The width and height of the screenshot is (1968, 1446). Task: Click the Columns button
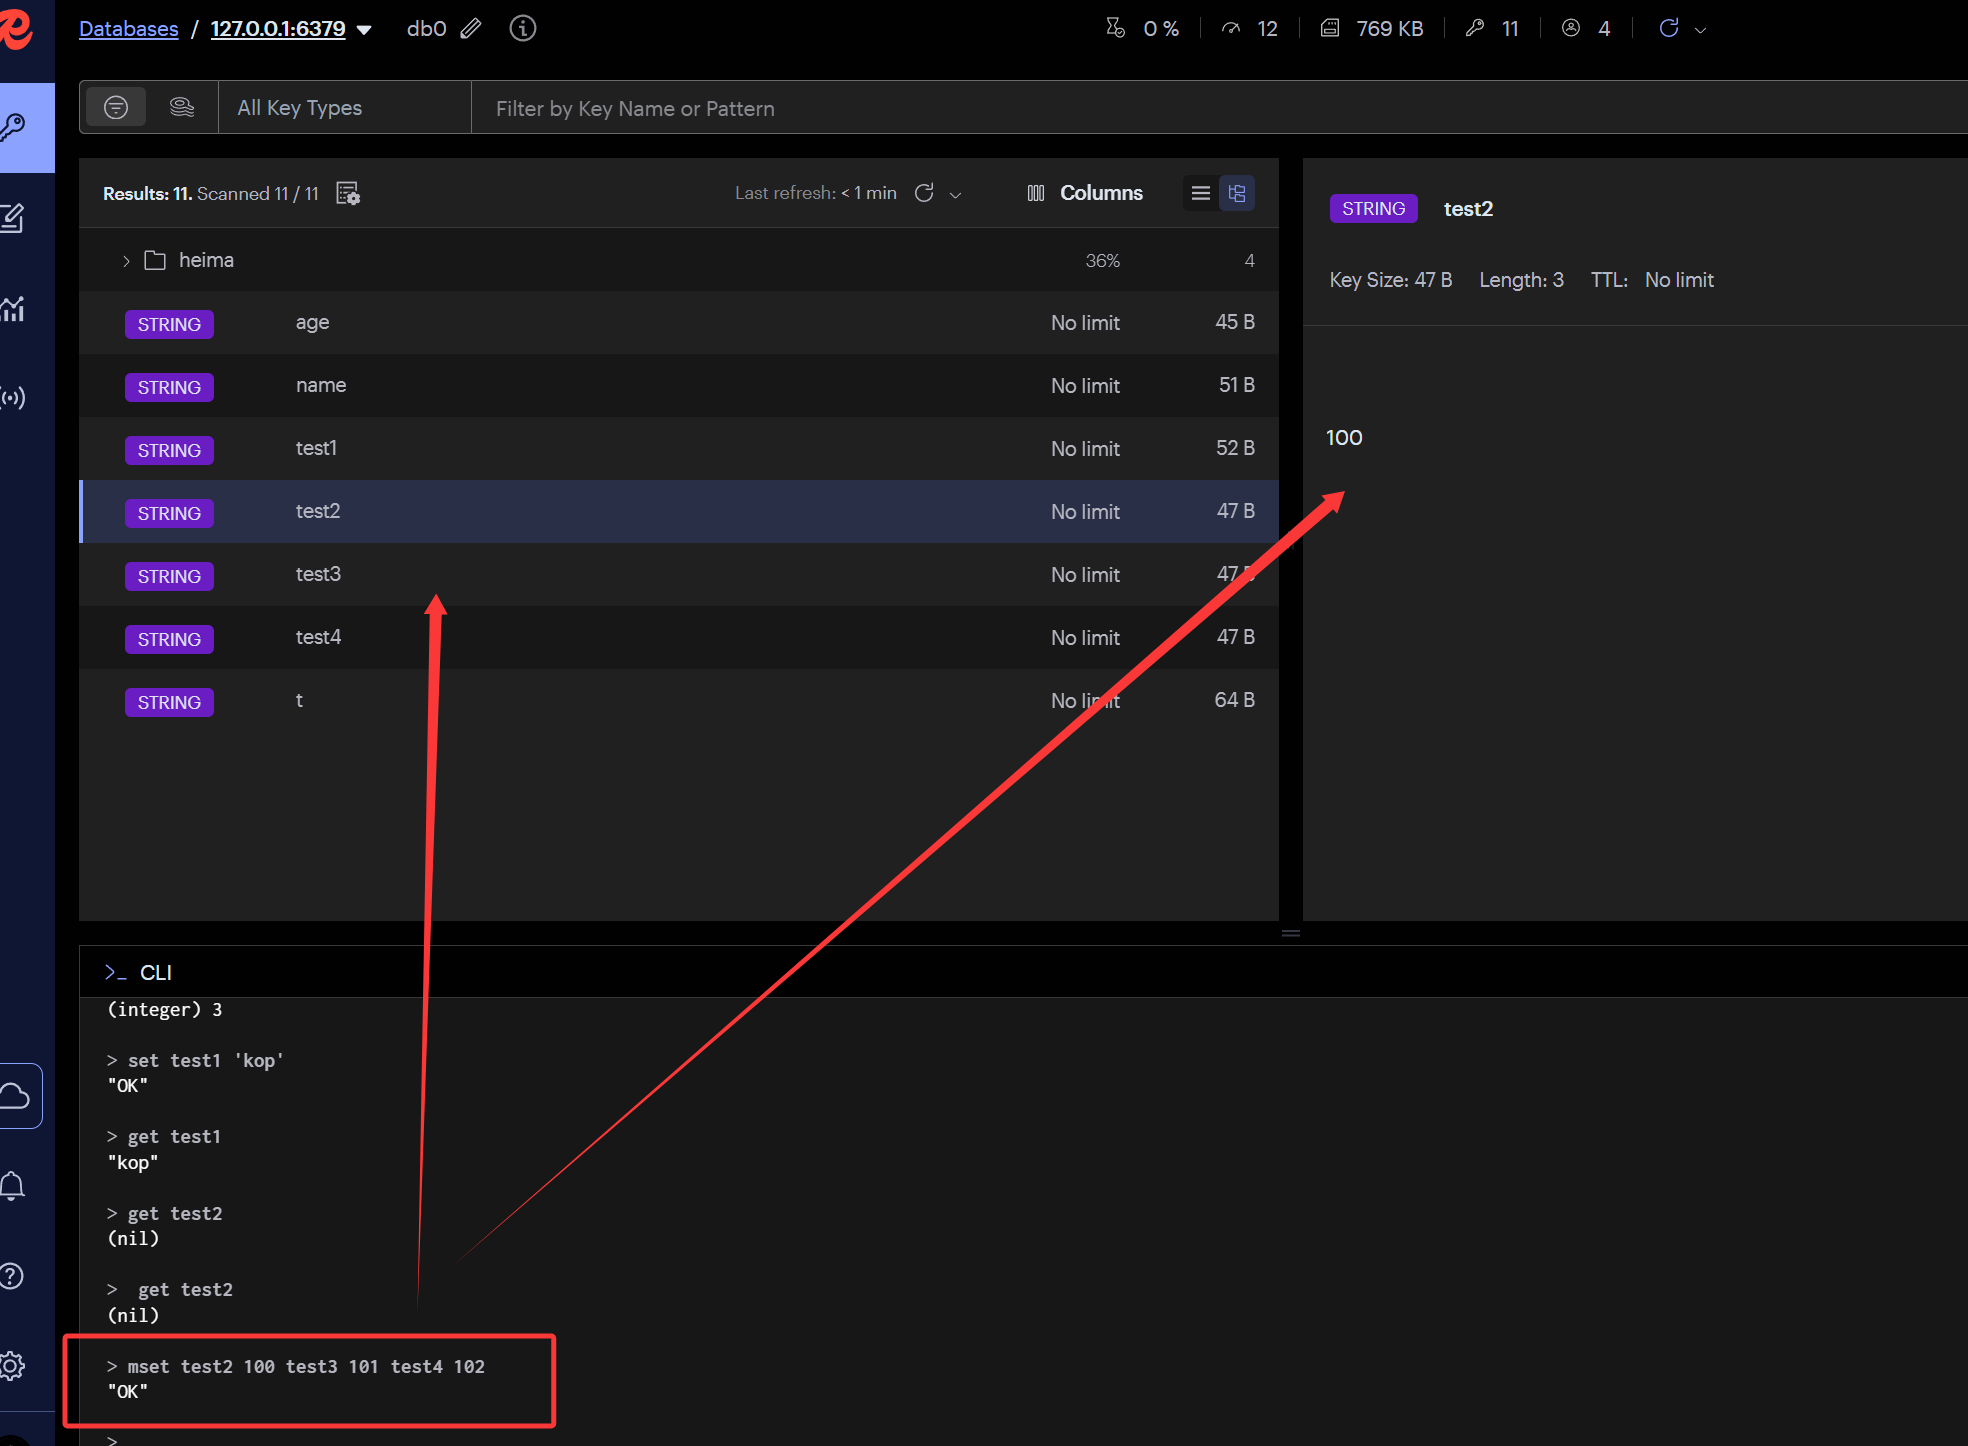tap(1085, 193)
